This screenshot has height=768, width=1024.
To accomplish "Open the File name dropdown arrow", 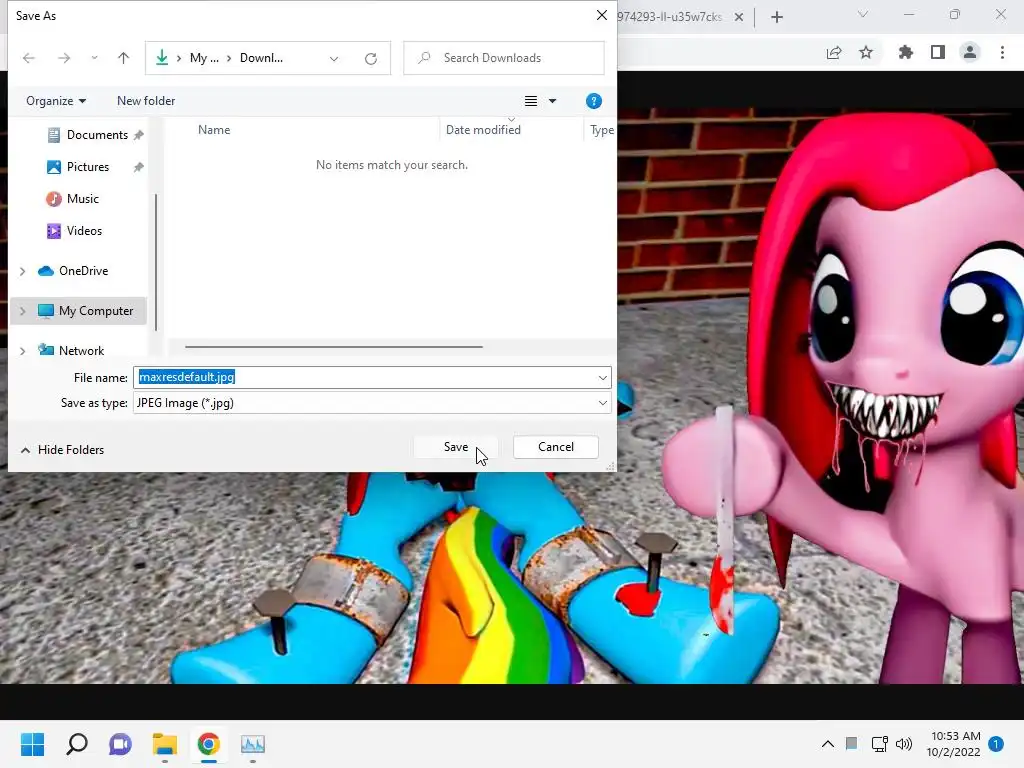I will coord(602,377).
